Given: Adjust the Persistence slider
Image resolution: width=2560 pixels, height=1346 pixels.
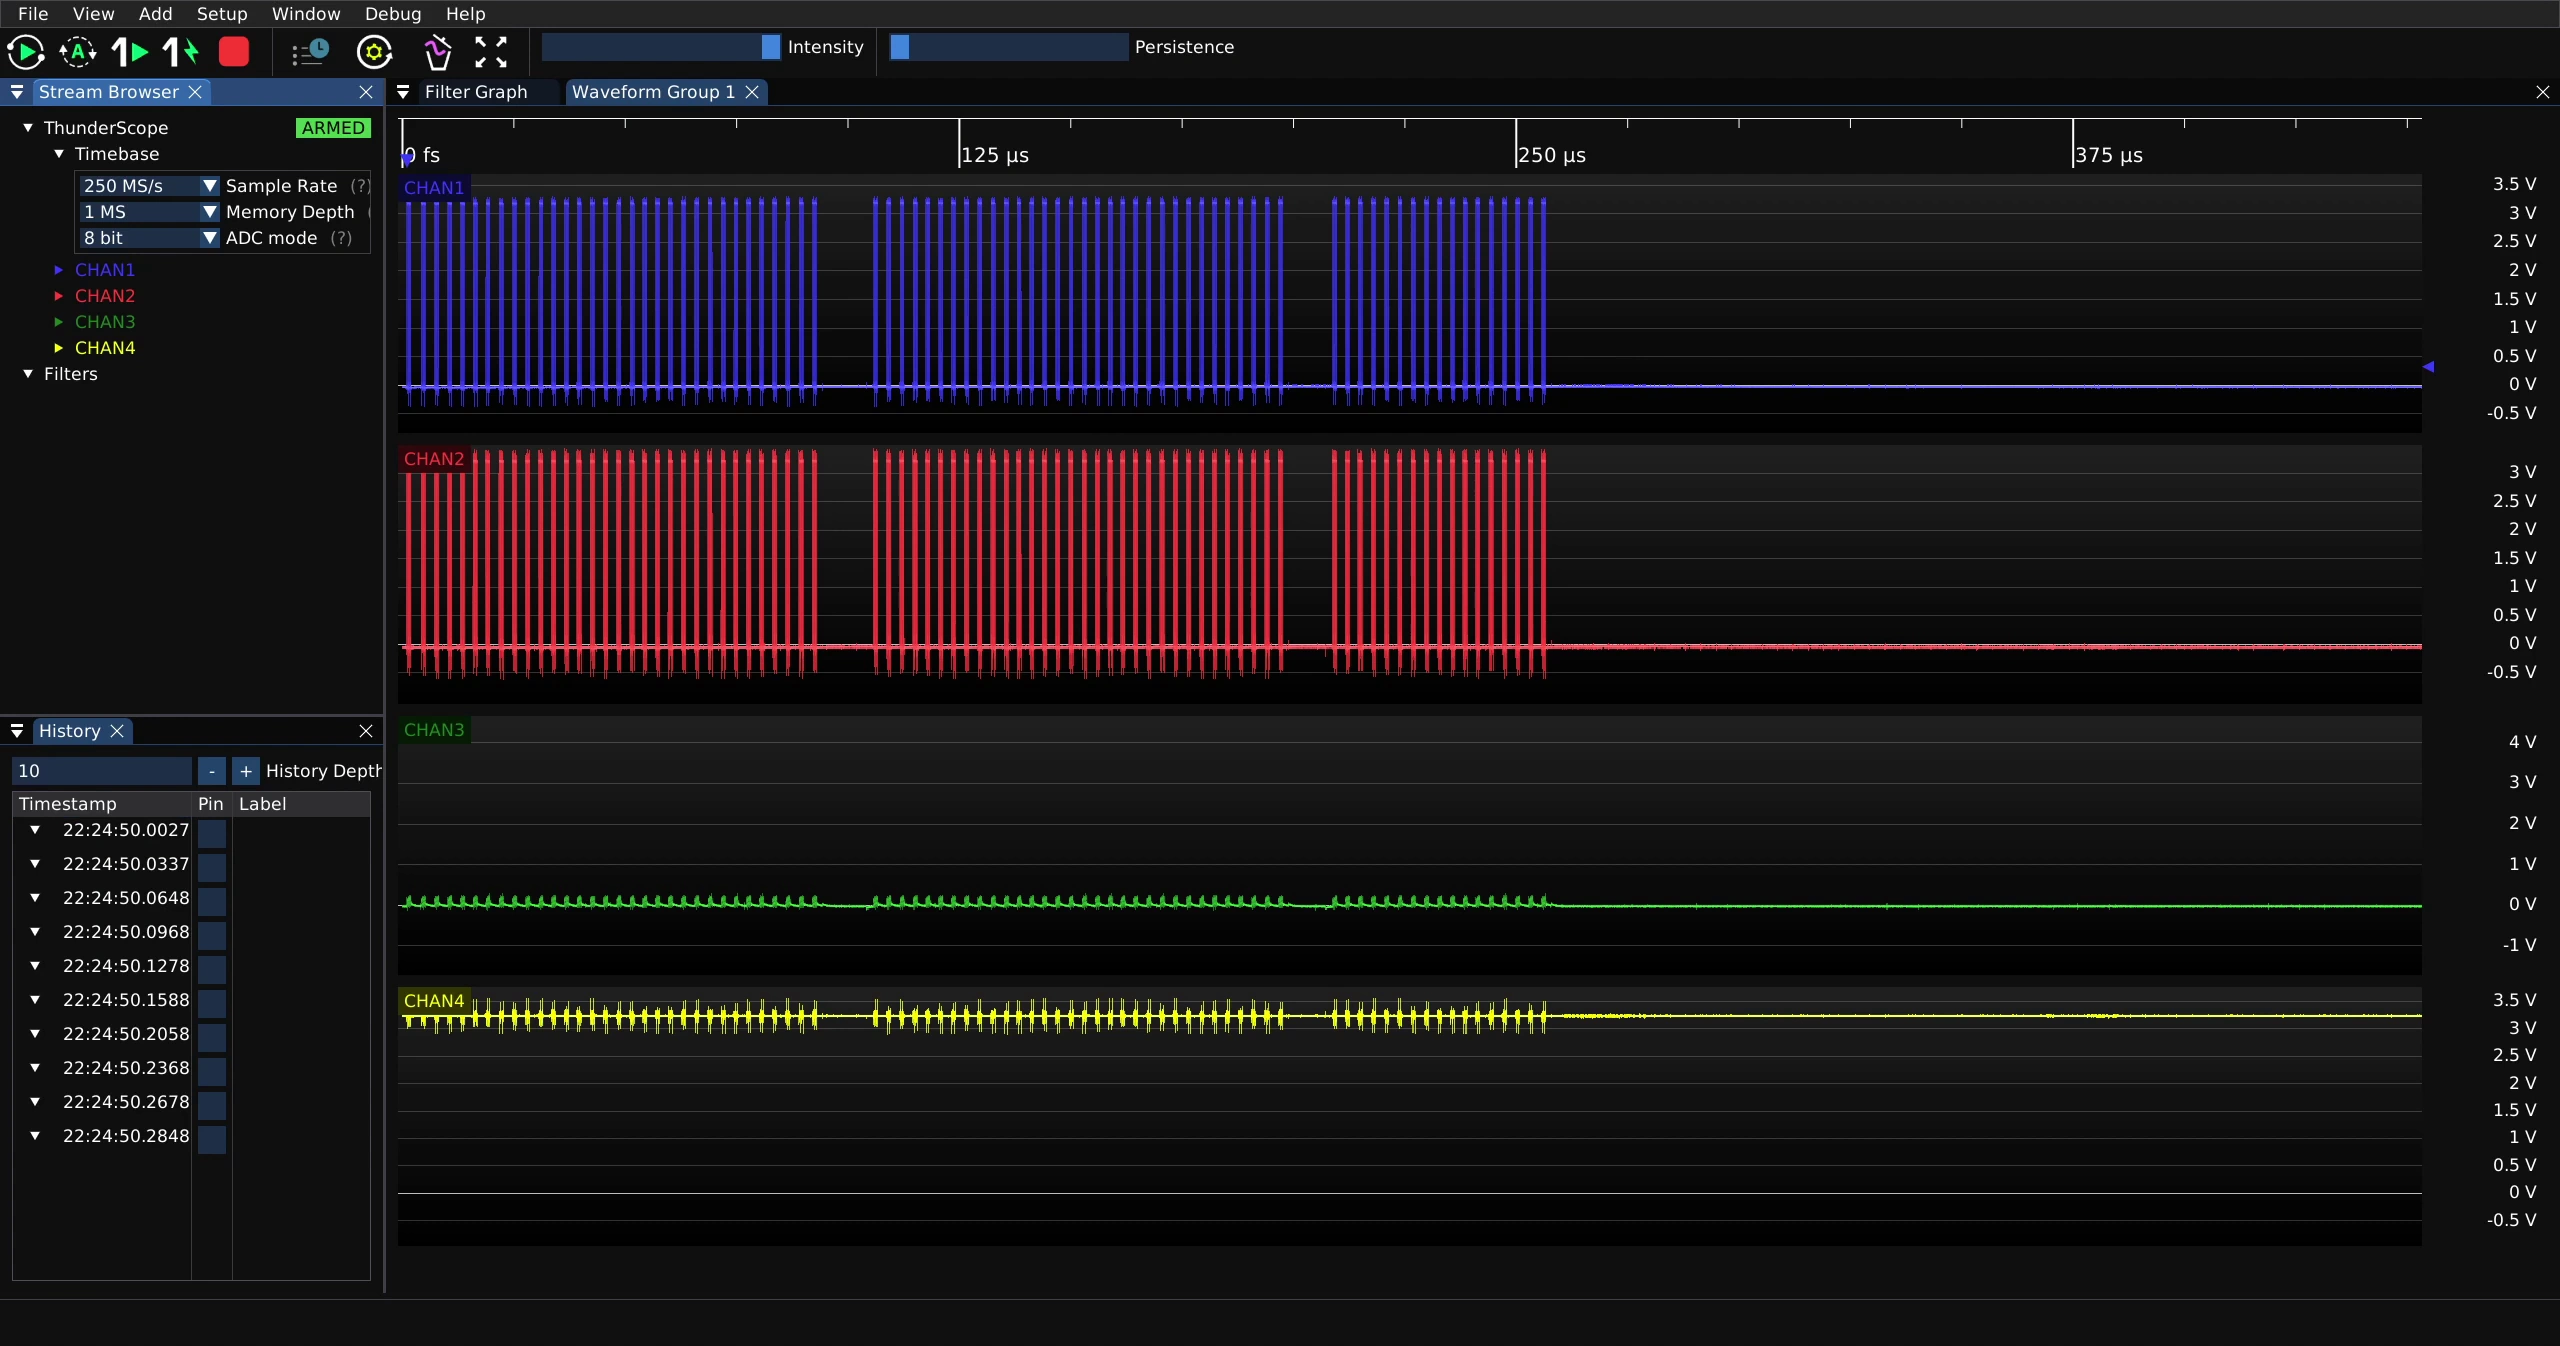Looking at the screenshot, I should (1009, 47).
